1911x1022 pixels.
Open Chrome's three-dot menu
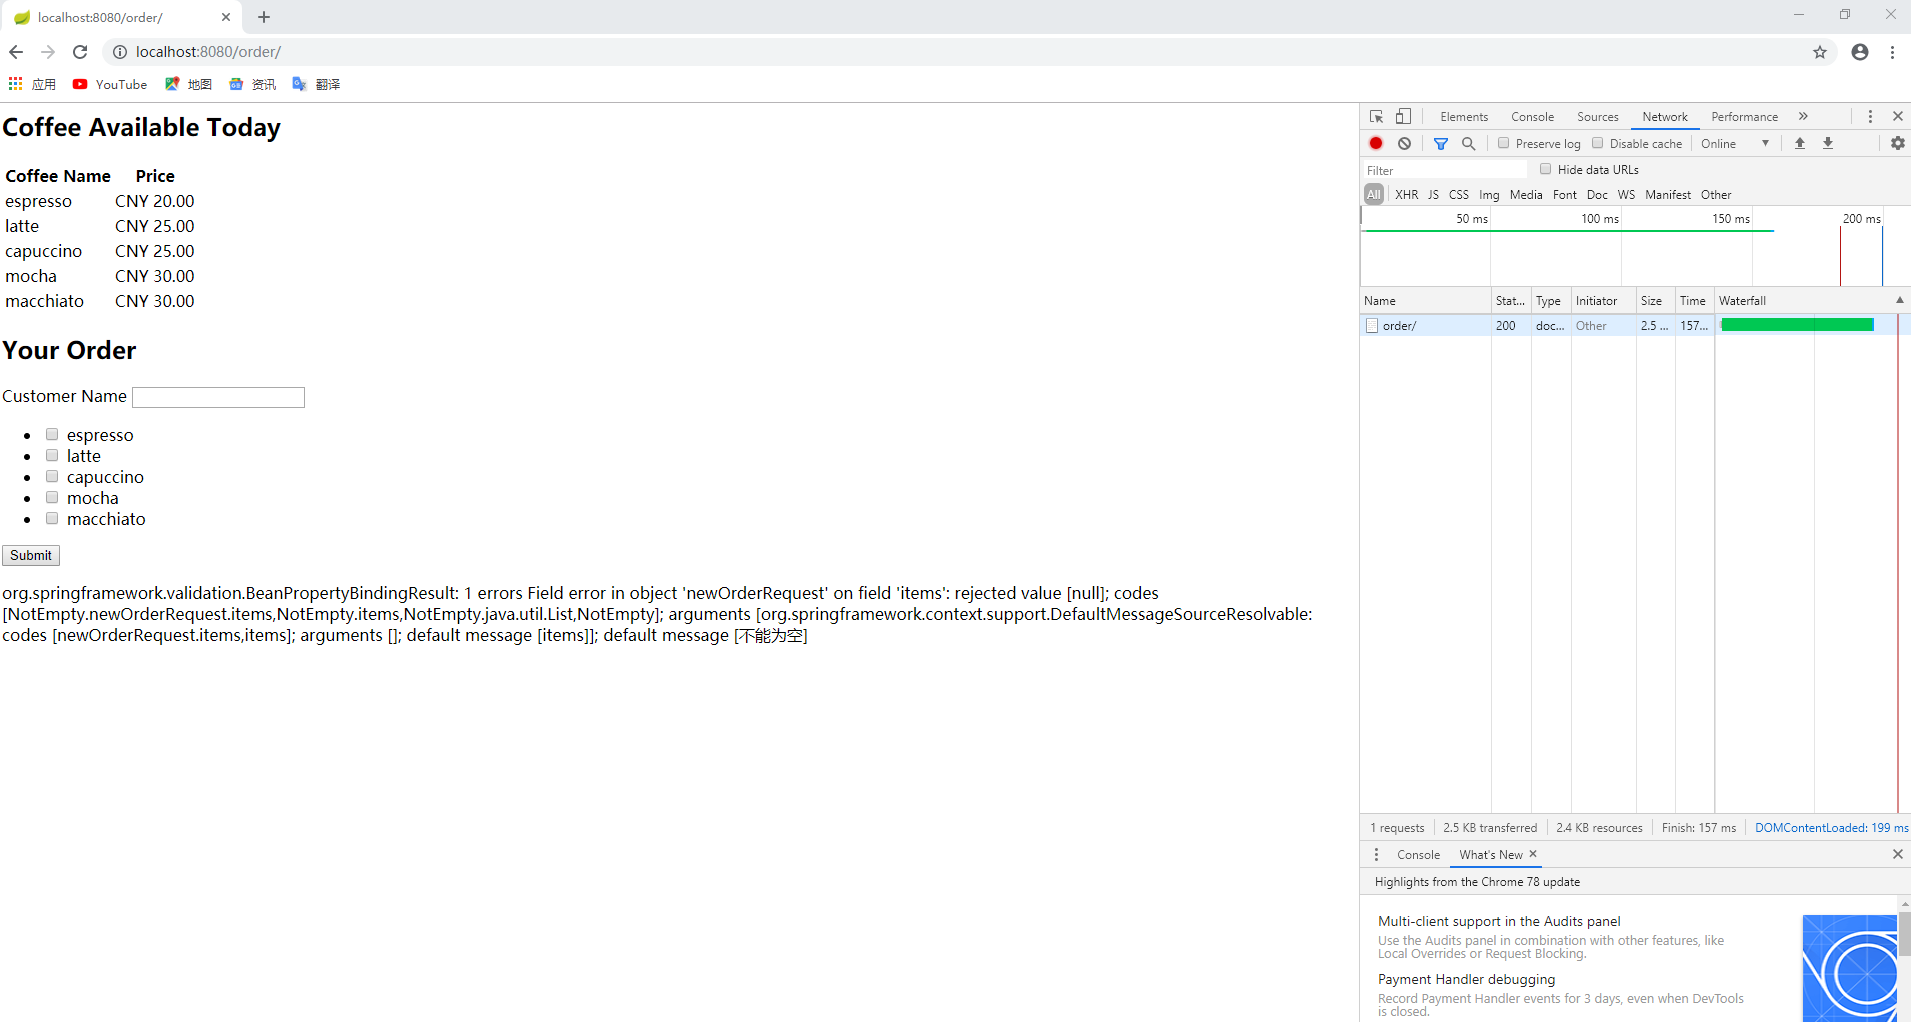[x=1892, y=52]
